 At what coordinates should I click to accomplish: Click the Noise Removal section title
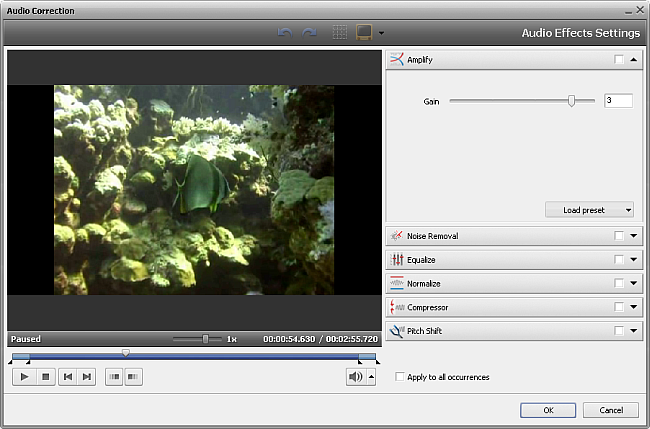tap(432, 236)
